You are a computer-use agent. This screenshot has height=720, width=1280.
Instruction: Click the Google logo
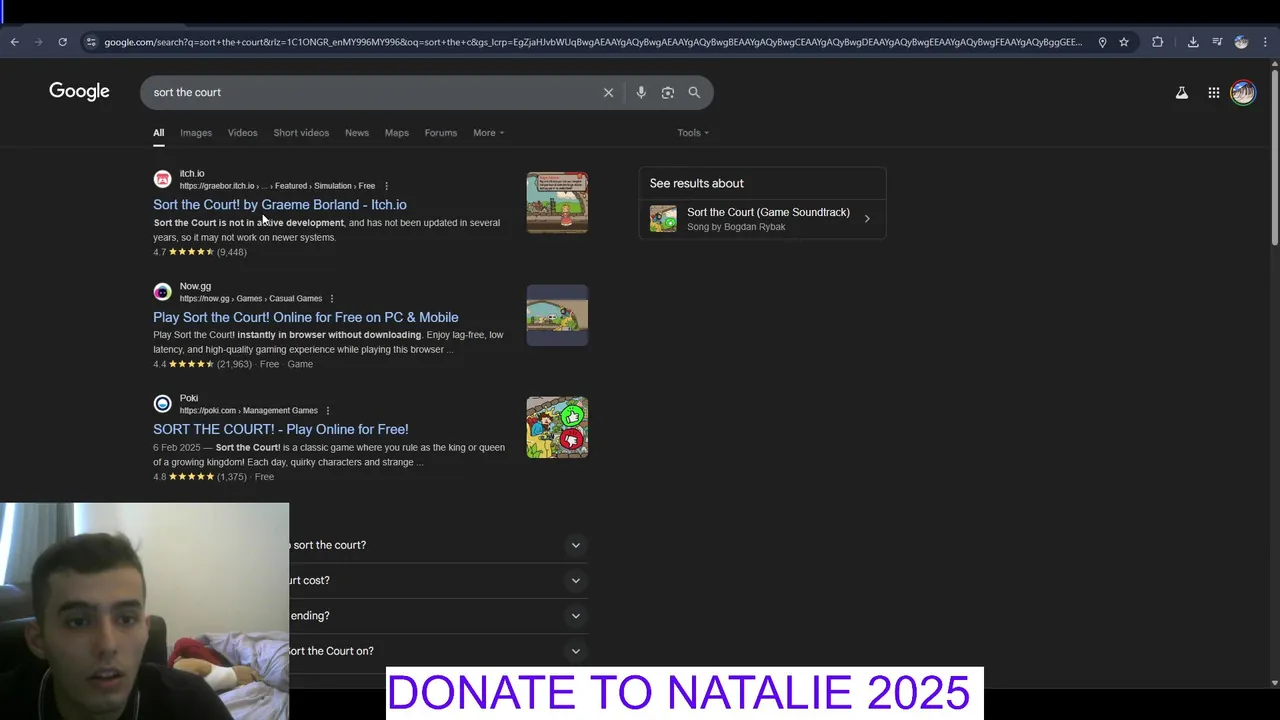click(79, 92)
